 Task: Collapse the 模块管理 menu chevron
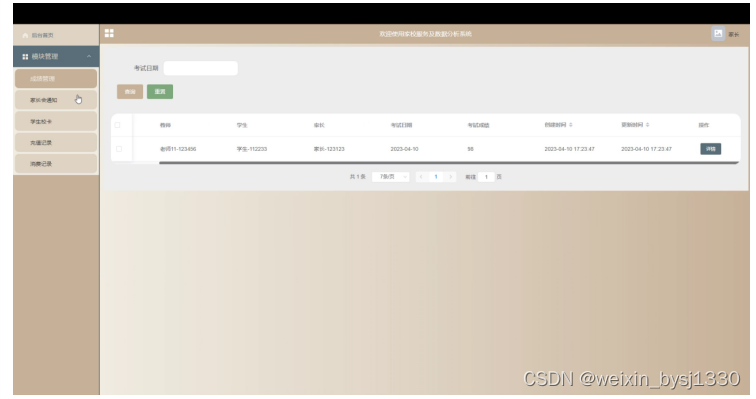coord(89,56)
